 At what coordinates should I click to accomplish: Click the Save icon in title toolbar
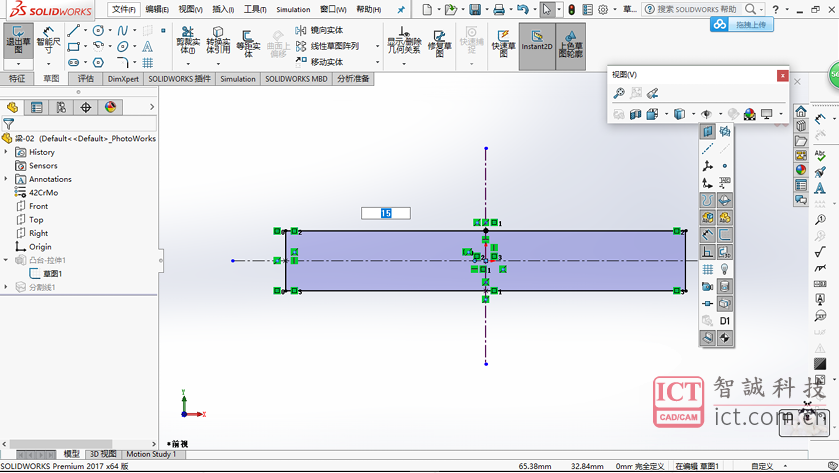[x=475, y=9]
